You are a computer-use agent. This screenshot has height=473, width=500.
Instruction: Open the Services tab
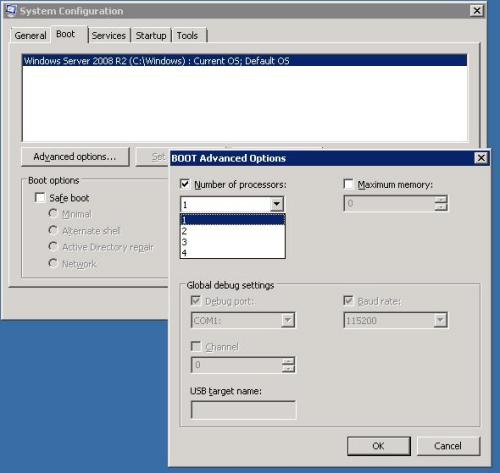tap(109, 35)
